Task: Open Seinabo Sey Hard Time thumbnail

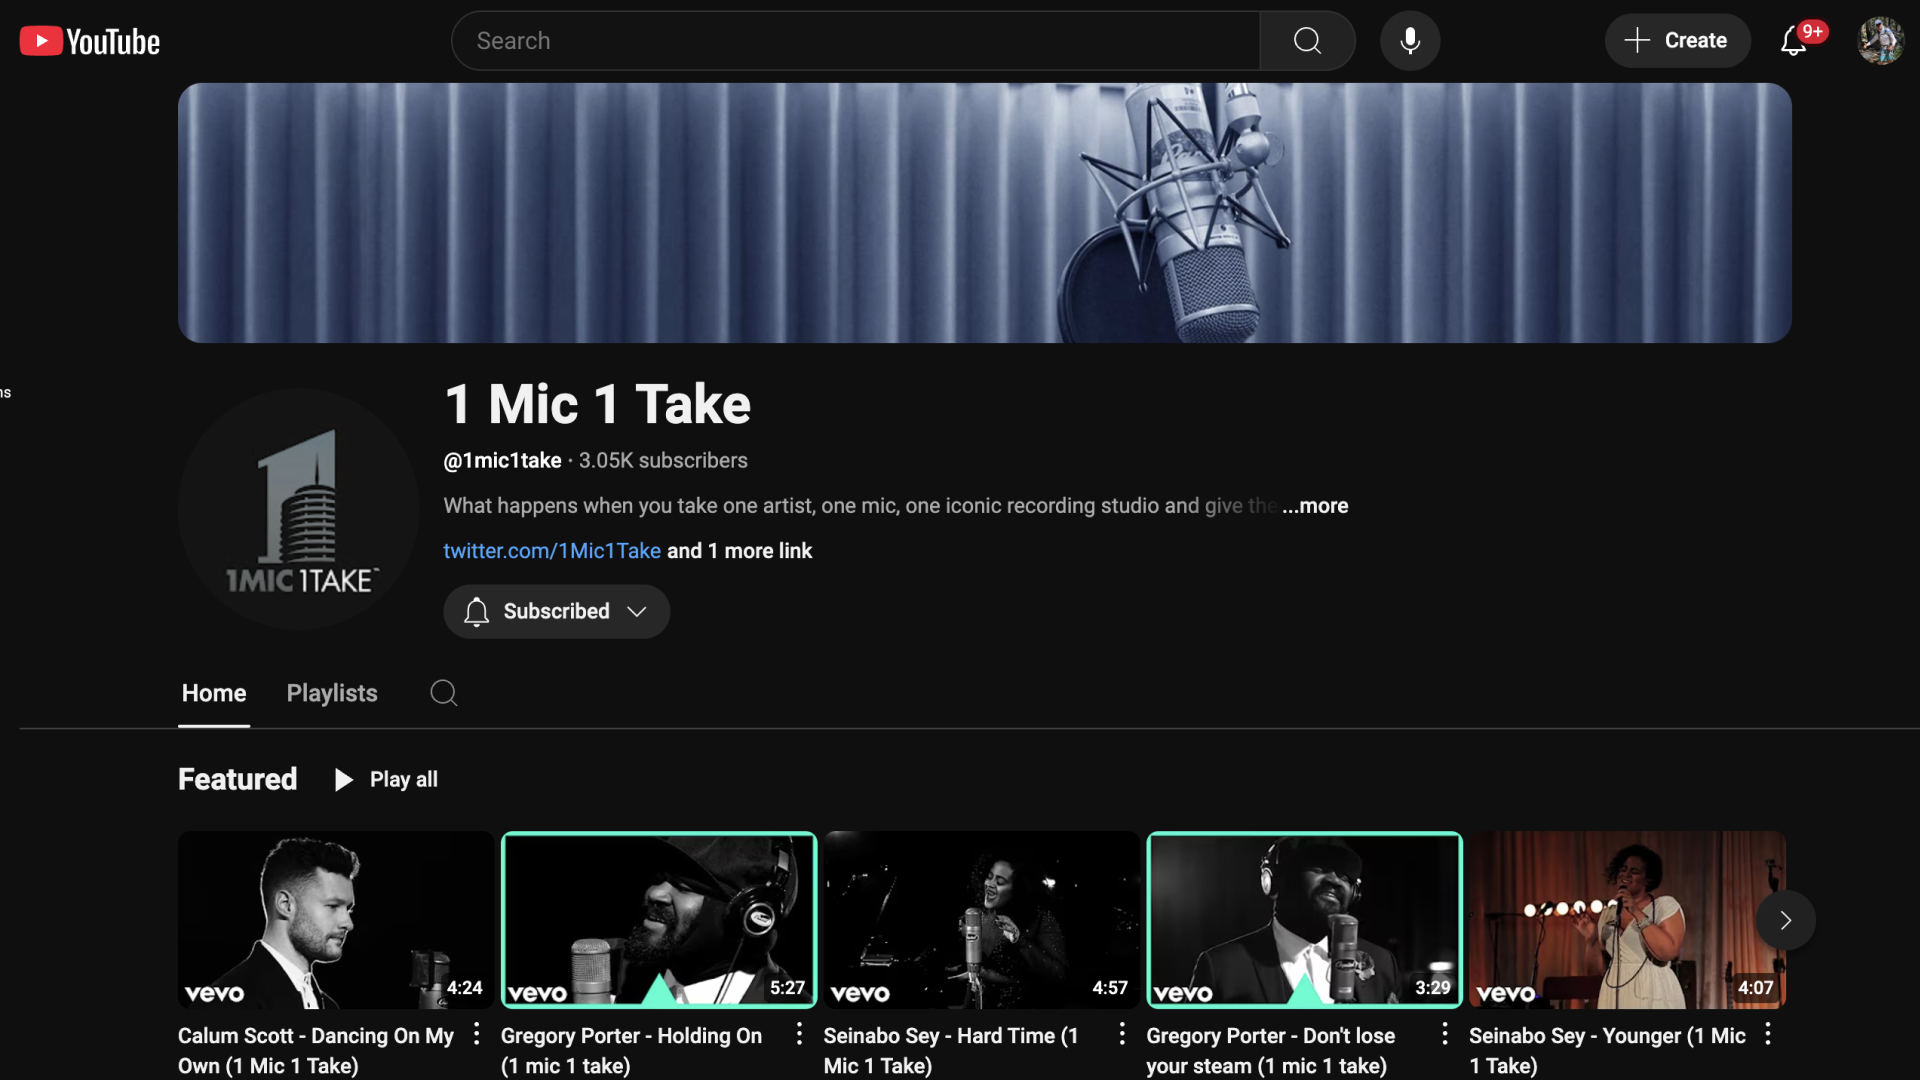Action: click(982, 920)
